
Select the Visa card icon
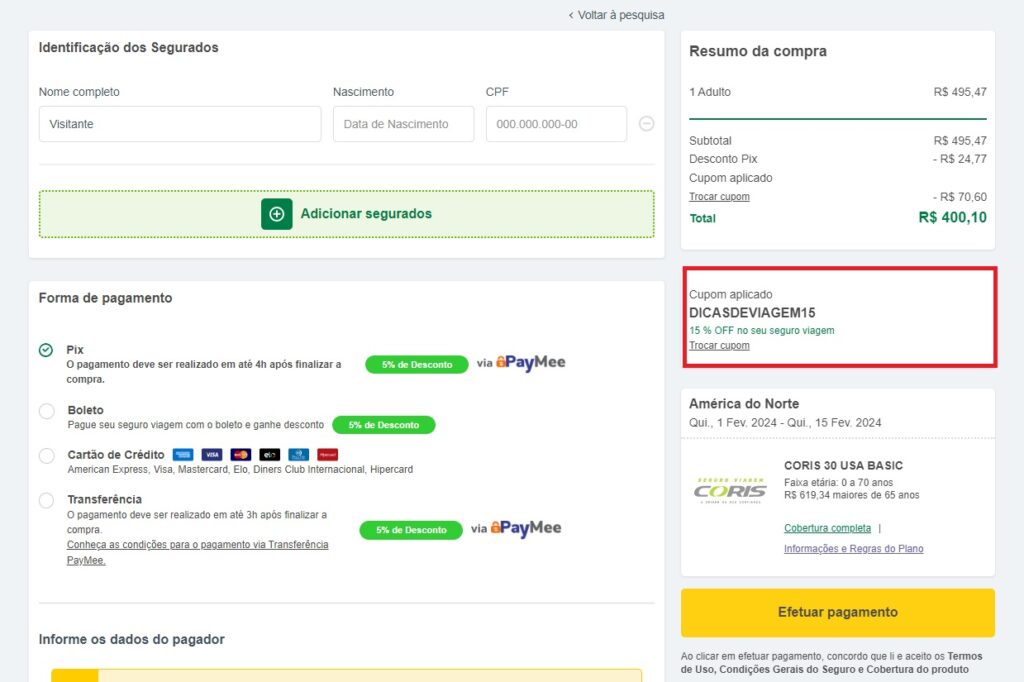pyautogui.click(x=210, y=455)
